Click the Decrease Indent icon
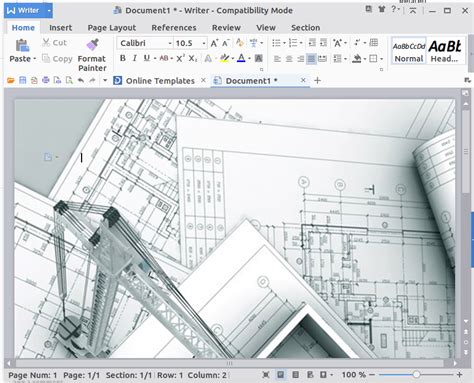 pyautogui.click(x=312, y=43)
